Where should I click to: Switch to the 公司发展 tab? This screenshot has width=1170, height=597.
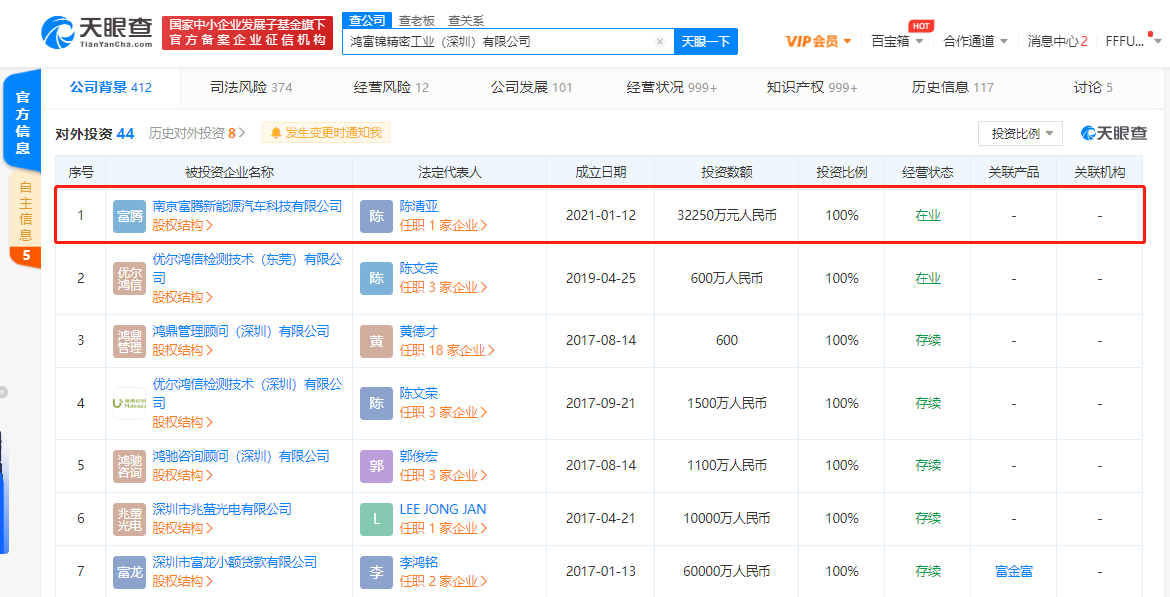coord(531,87)
